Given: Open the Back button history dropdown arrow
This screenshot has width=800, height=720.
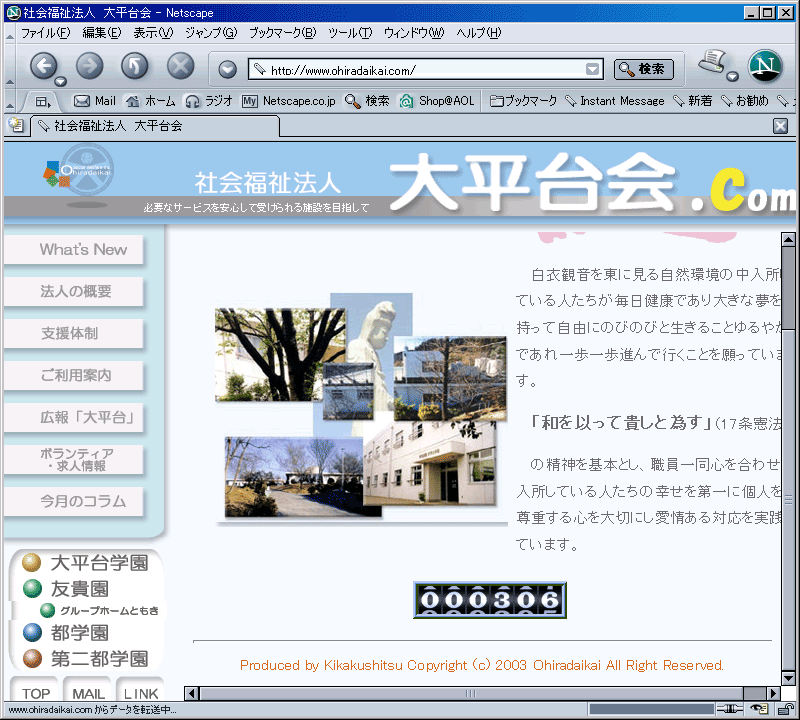Looking at the screenshot, I should pyautogui.click(x=61, y=81).
